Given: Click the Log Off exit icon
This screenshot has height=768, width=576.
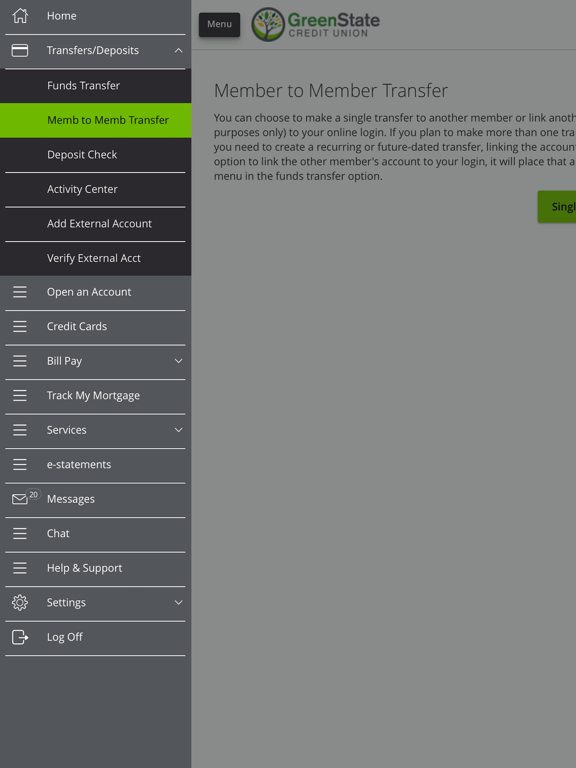Looking at the screenshot, I should click(x=20, y=637).
